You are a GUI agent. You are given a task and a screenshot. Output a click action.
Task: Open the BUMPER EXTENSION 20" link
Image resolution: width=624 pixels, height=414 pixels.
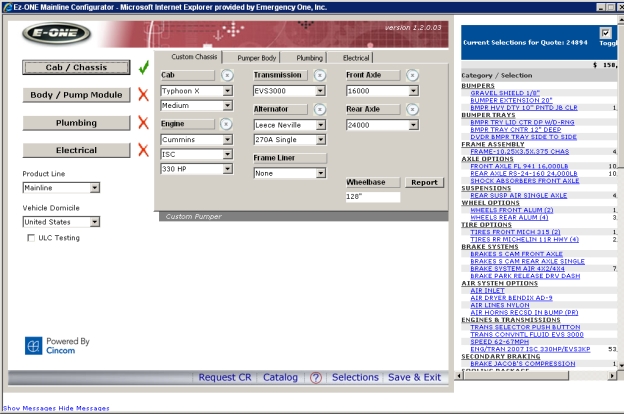click(x=511, y=100)
